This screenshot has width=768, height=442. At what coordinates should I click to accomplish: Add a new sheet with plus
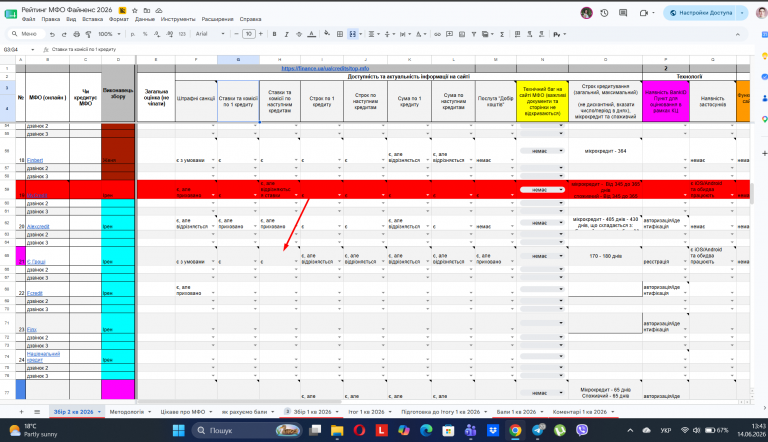click(x=21, y=412)
